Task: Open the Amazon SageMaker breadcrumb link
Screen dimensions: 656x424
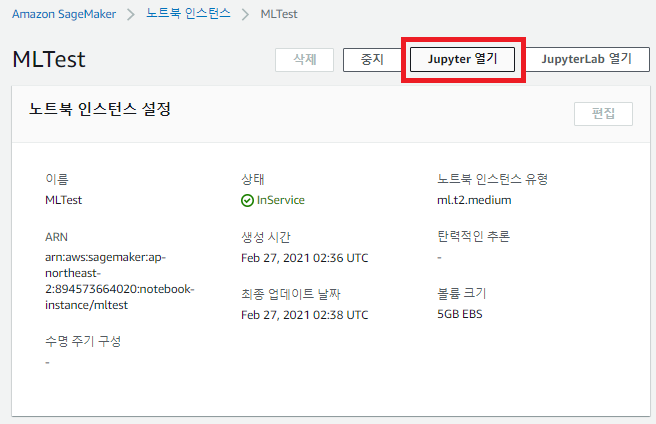Action: tap(64, 14)
